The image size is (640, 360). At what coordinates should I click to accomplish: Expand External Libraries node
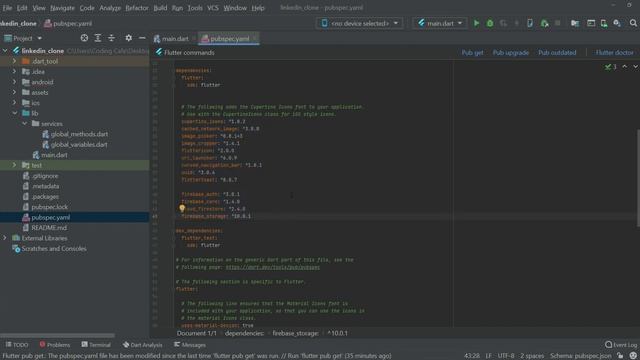[5, 238]
